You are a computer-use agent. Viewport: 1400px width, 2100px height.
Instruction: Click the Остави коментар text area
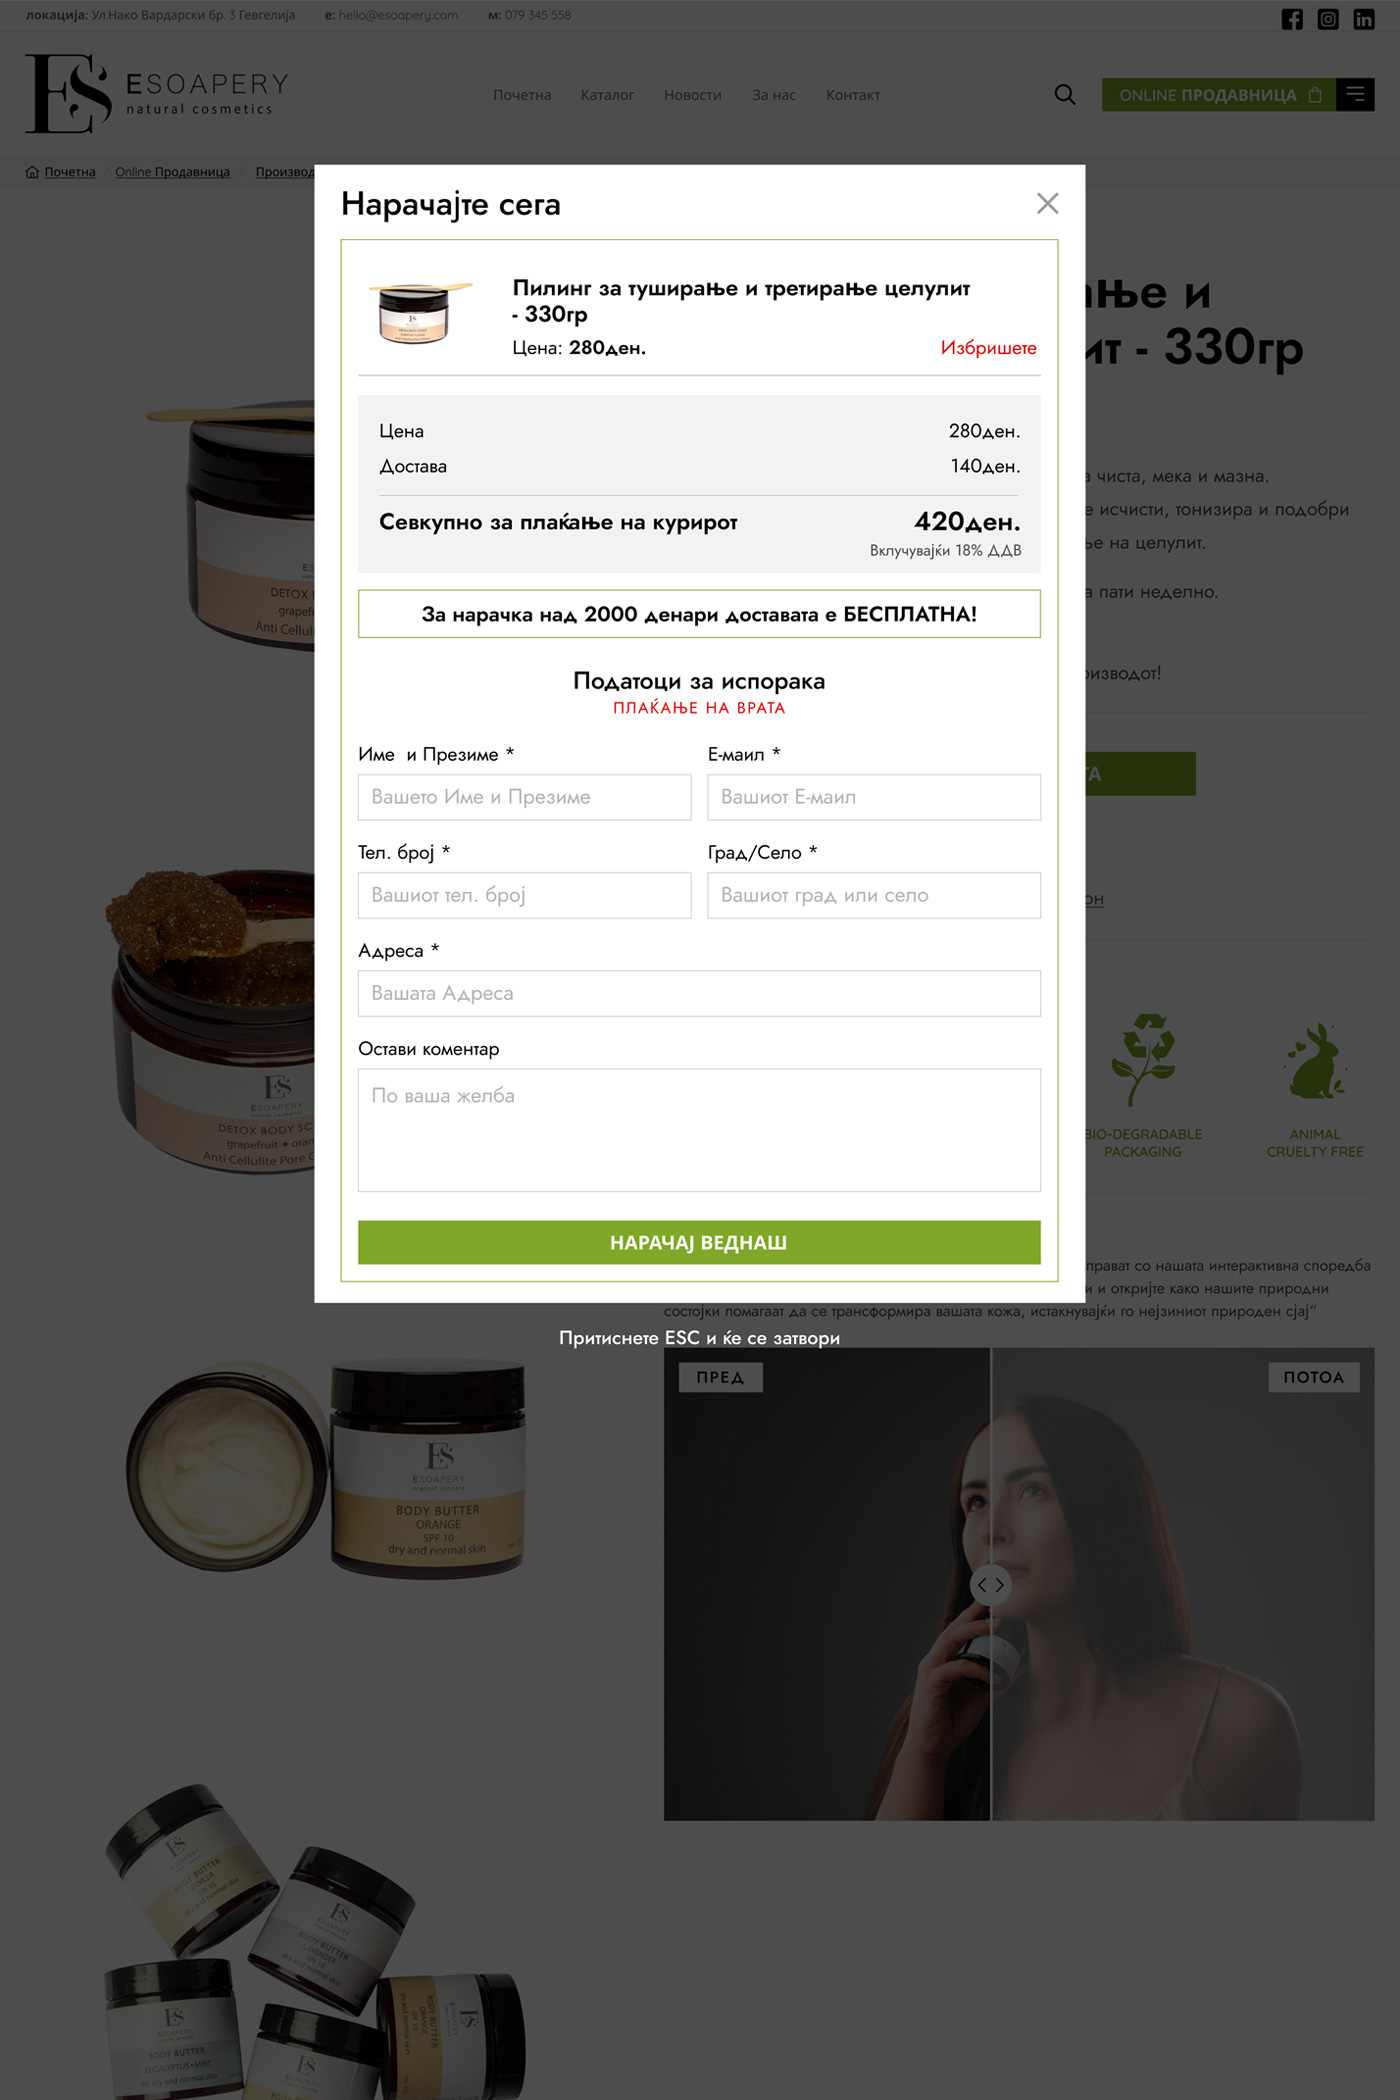click(699, 1130)
